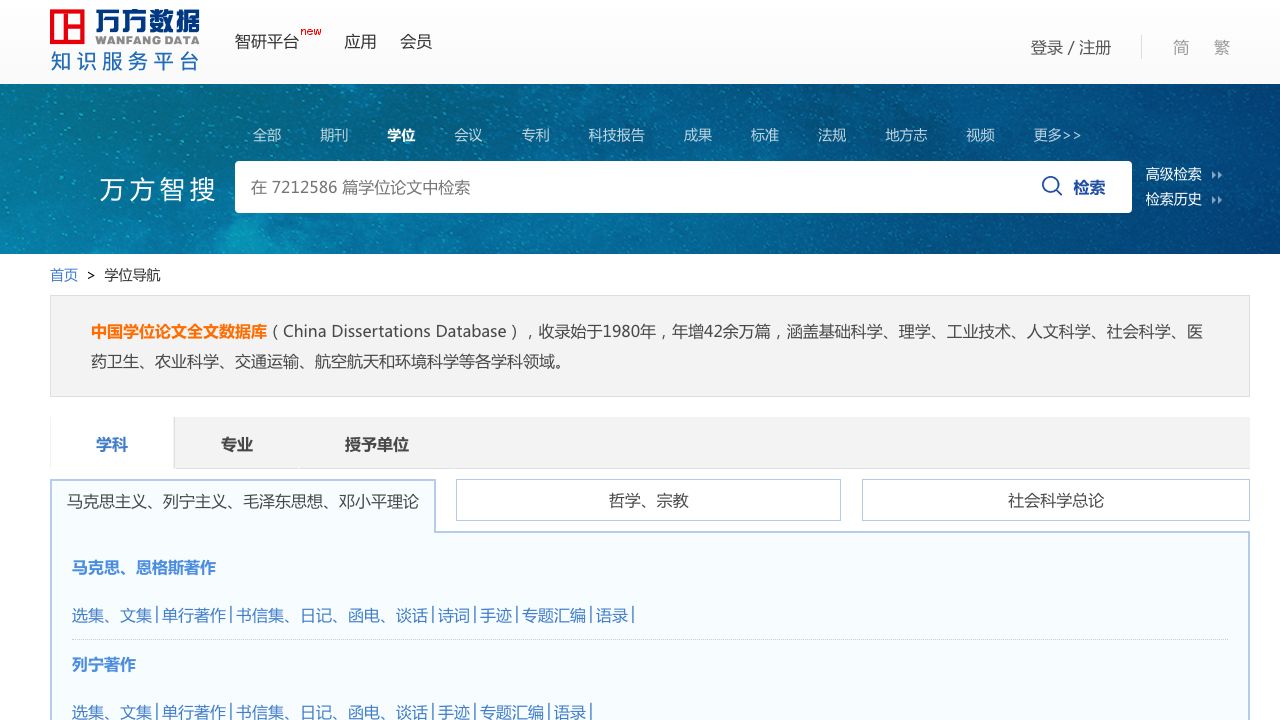Click arrow icon beside 检索历史

click(1217, 200)
